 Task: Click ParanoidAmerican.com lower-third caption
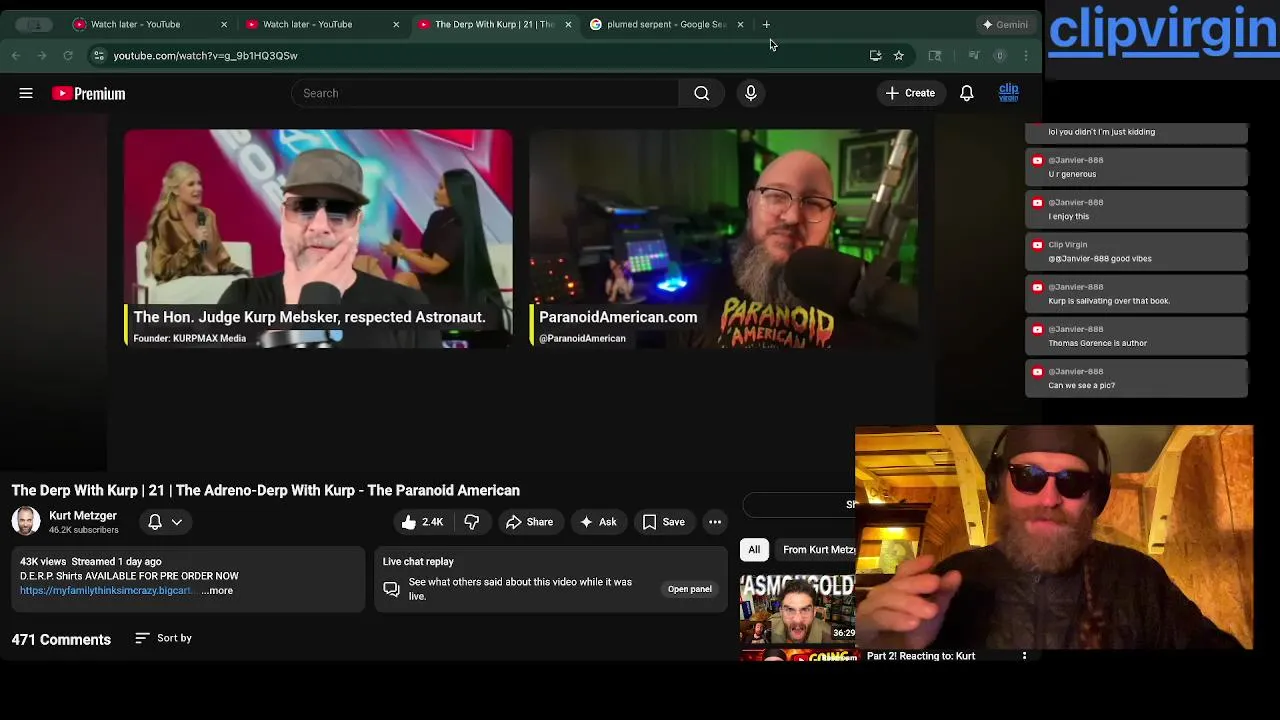(618, 317)
